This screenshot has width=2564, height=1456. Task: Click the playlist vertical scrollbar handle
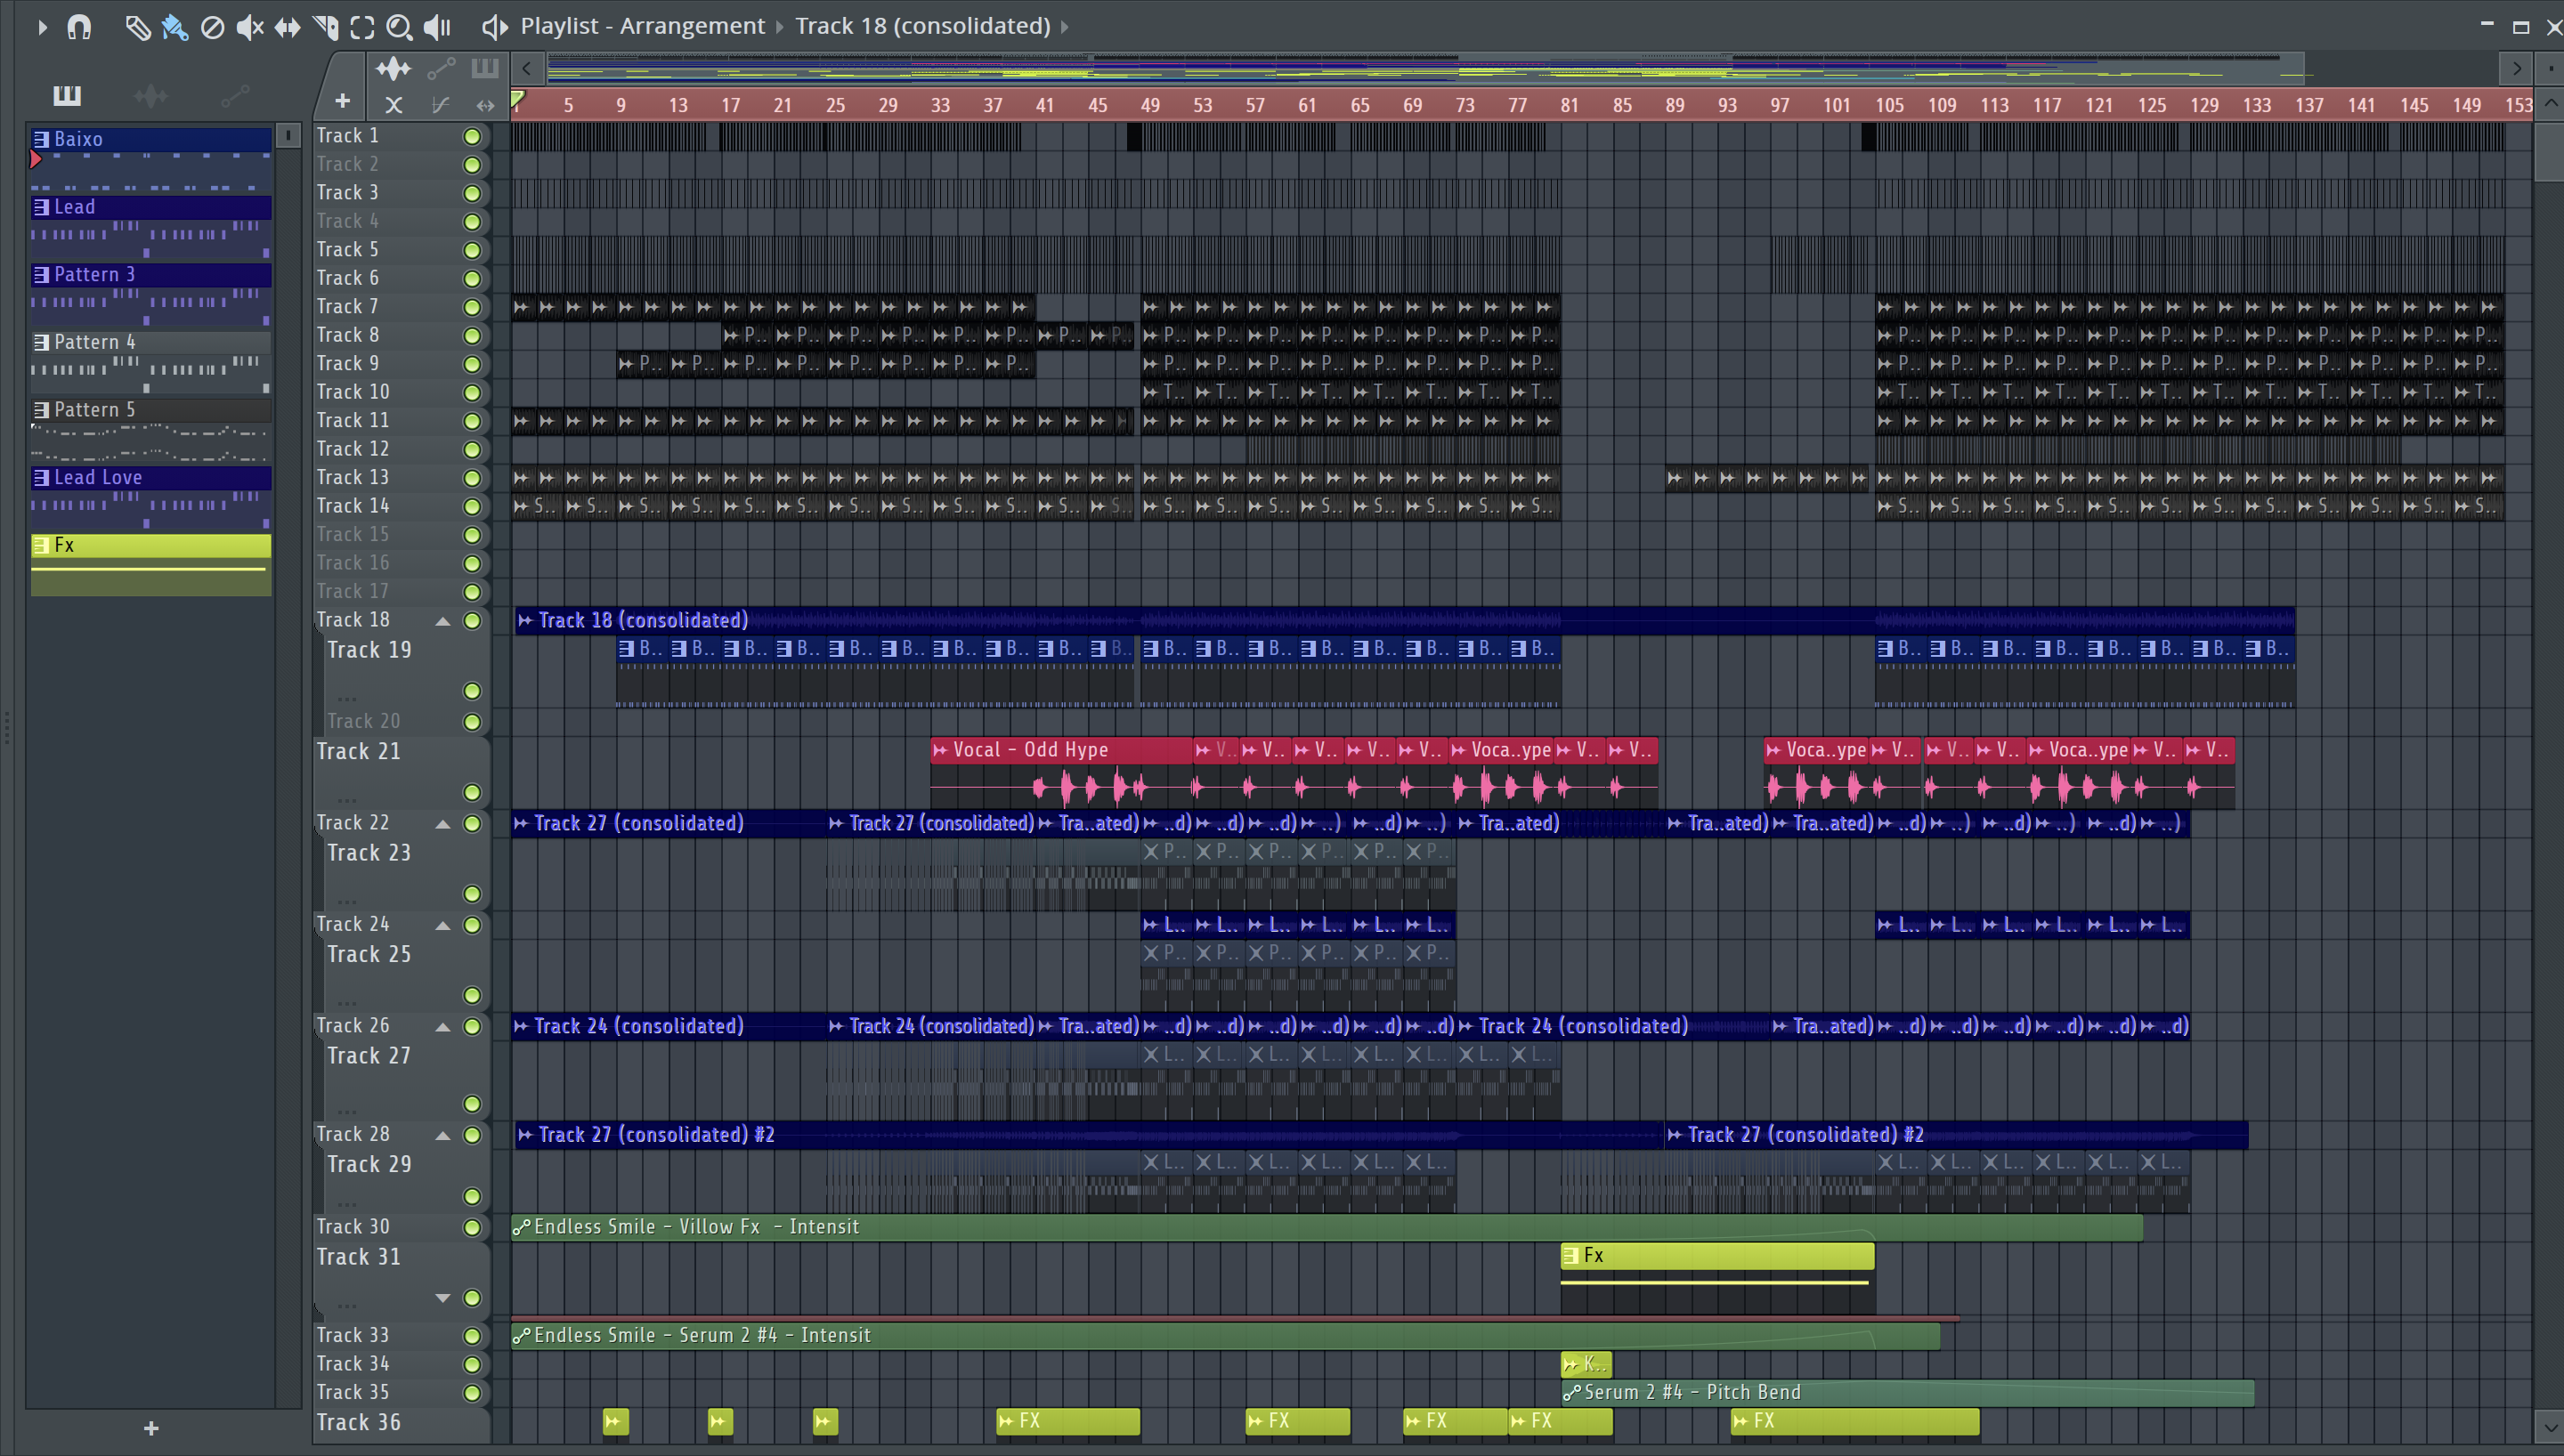pyautogui.click(x=2549, y=150)
